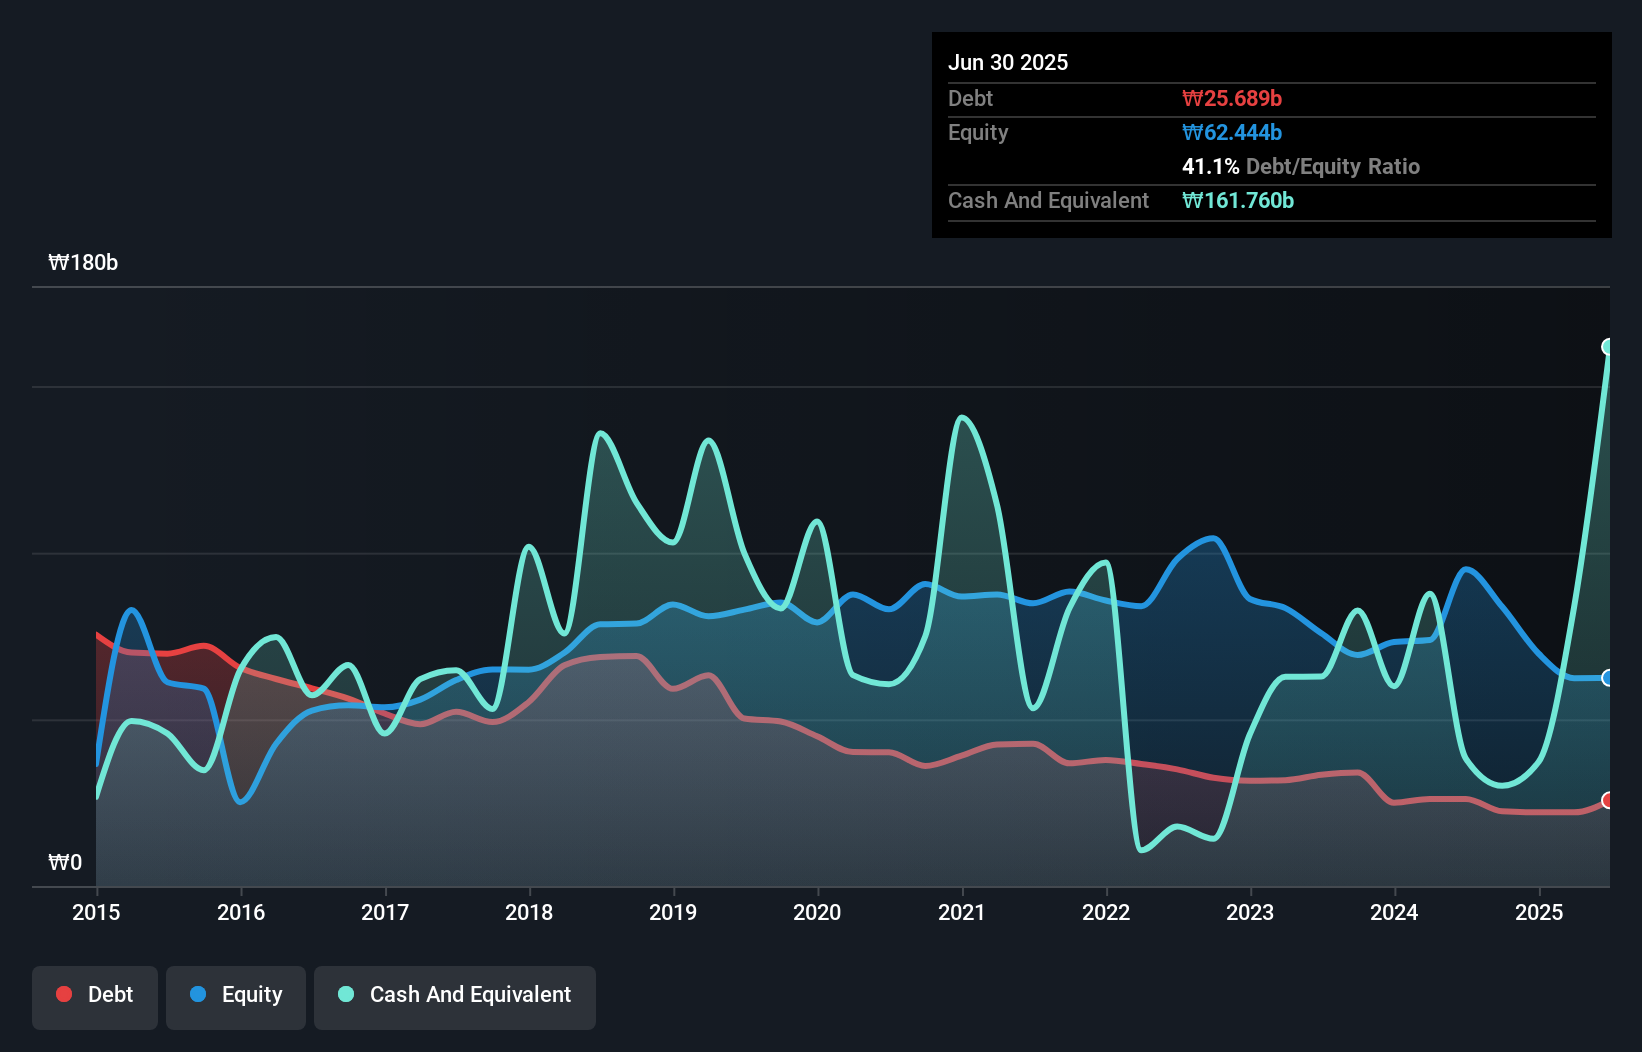The width and height of the screenshot is (1642, 1052).
Task: Open details for the Debt/Equity Ratio row
Action: [x=1301, y=166]
